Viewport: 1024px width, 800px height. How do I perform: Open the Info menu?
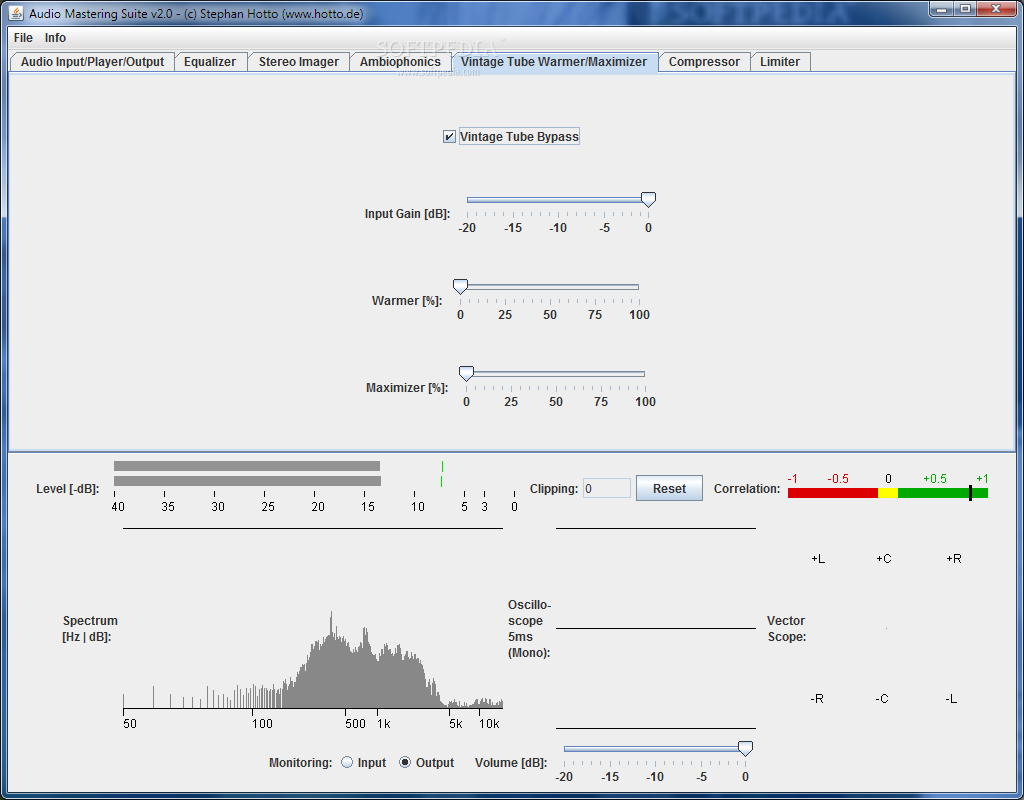(55, 38)
